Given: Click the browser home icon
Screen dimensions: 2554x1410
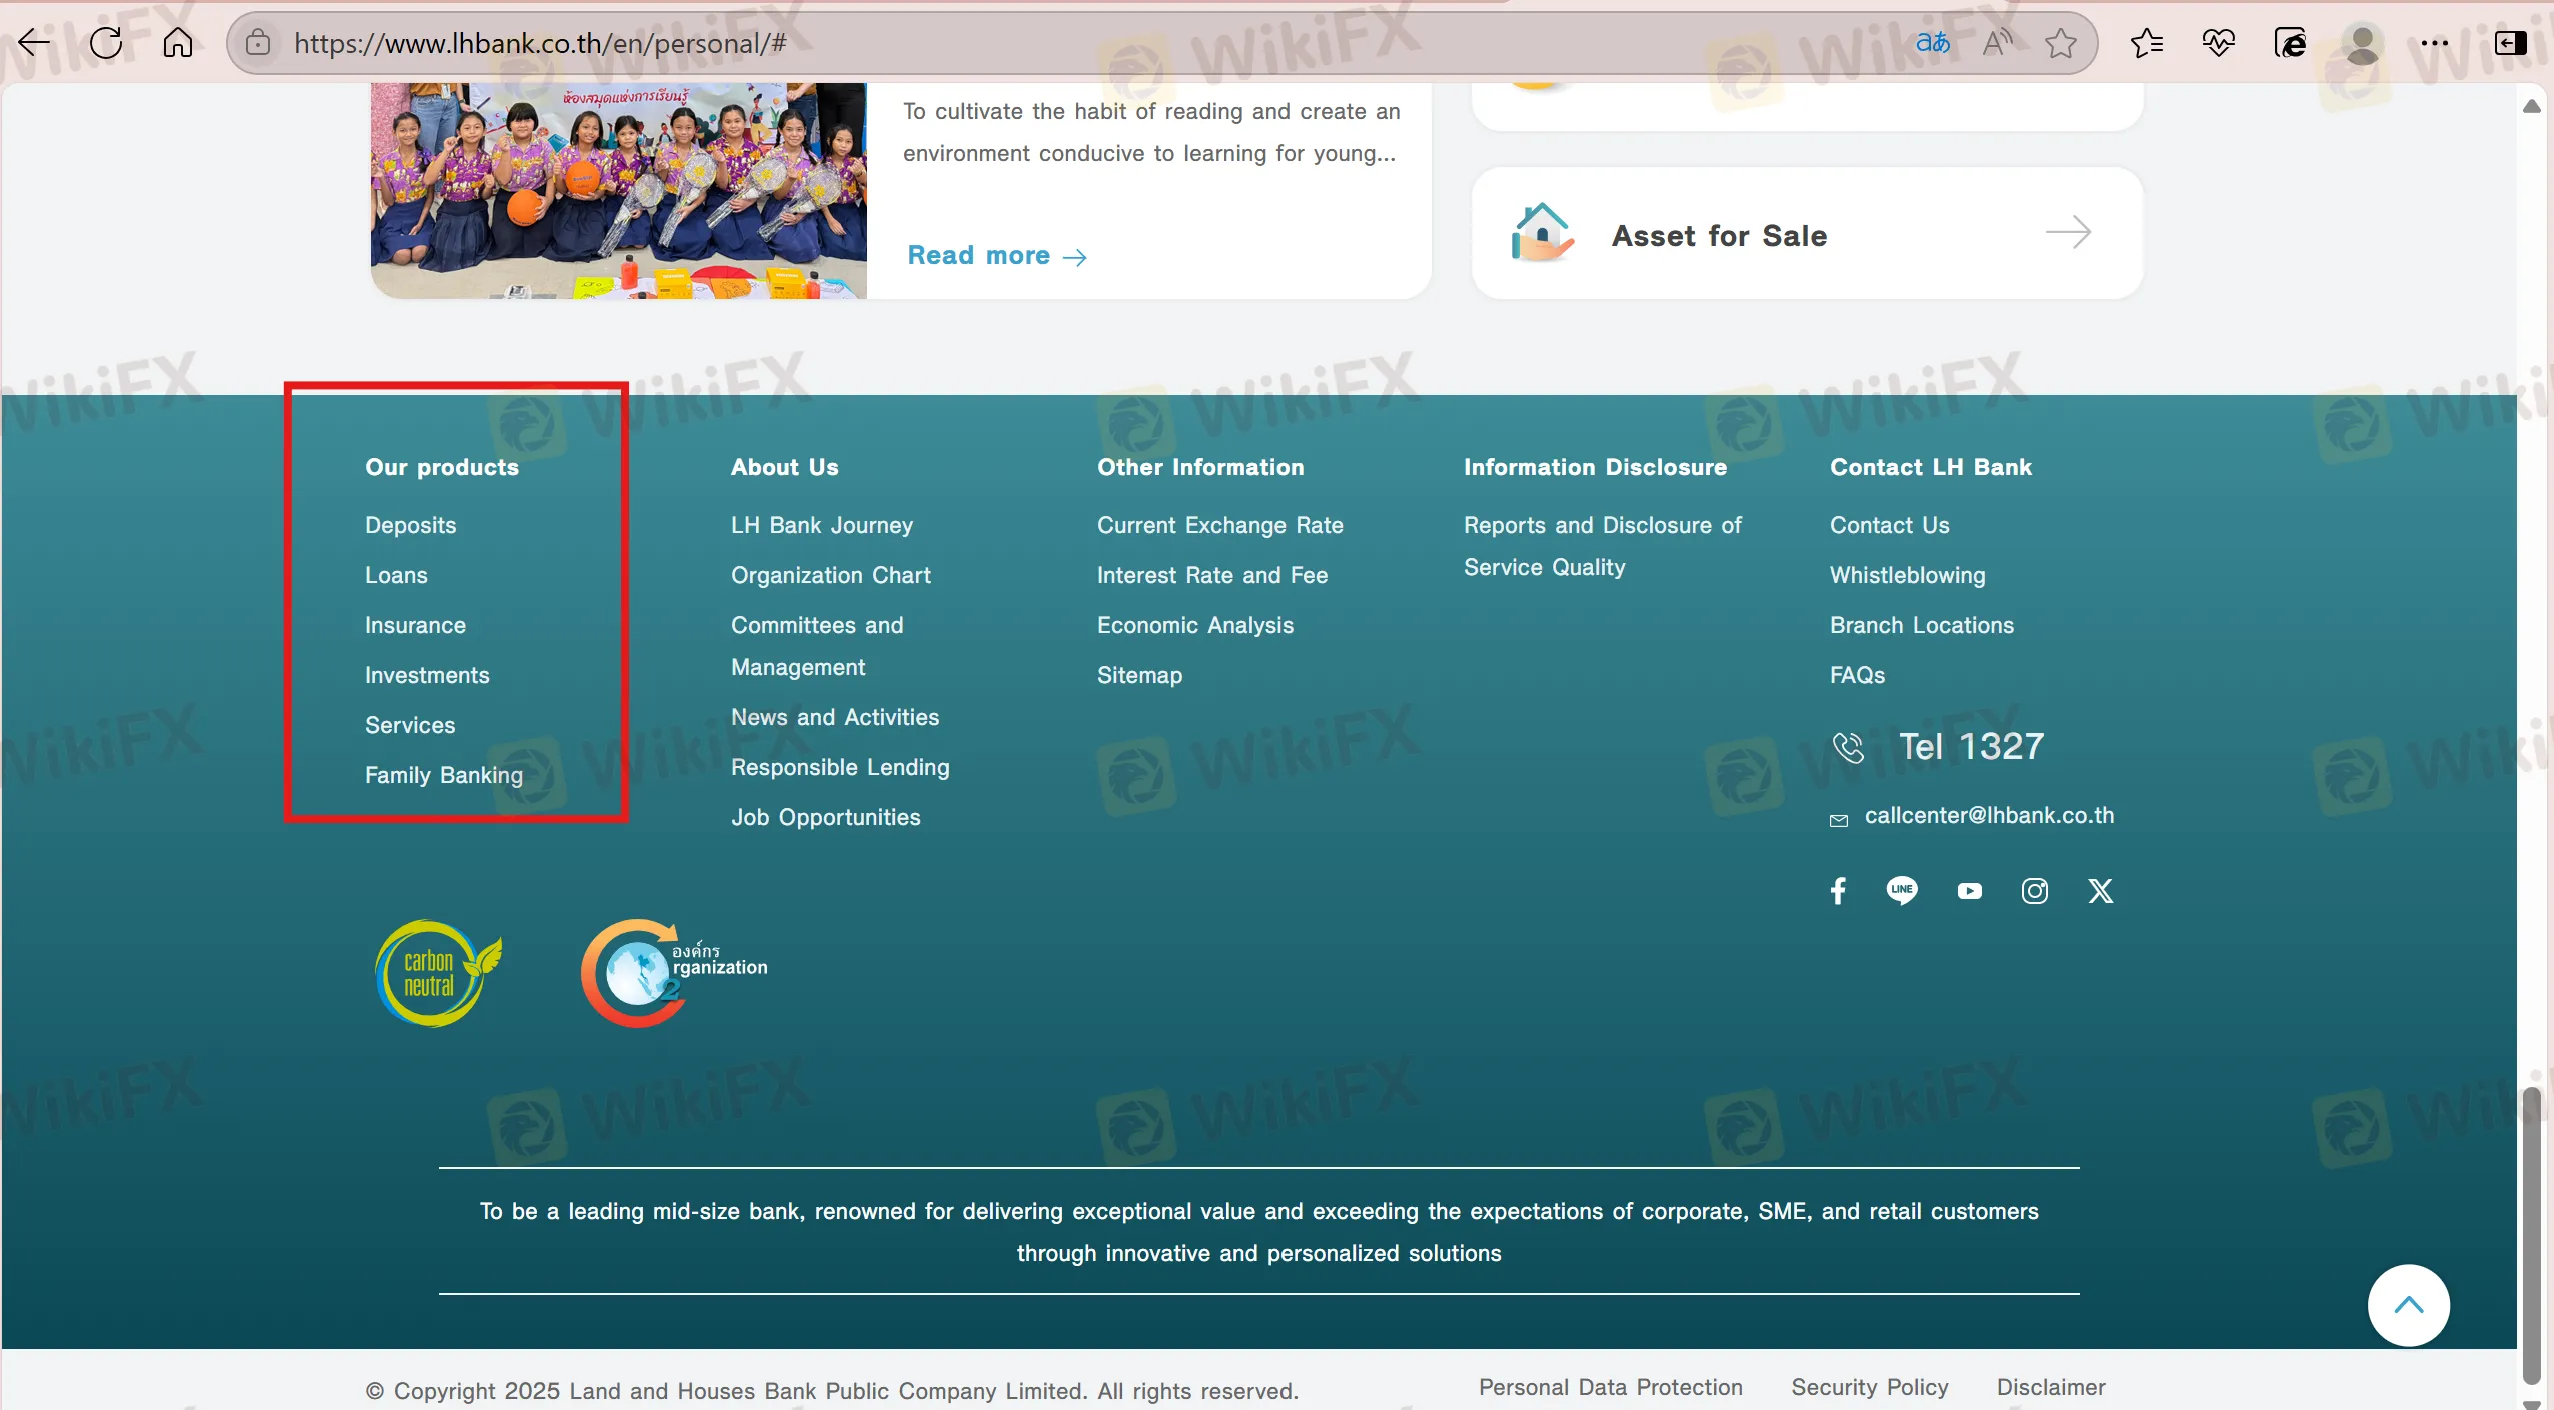Looking at the screenshot, I should 178,43.
